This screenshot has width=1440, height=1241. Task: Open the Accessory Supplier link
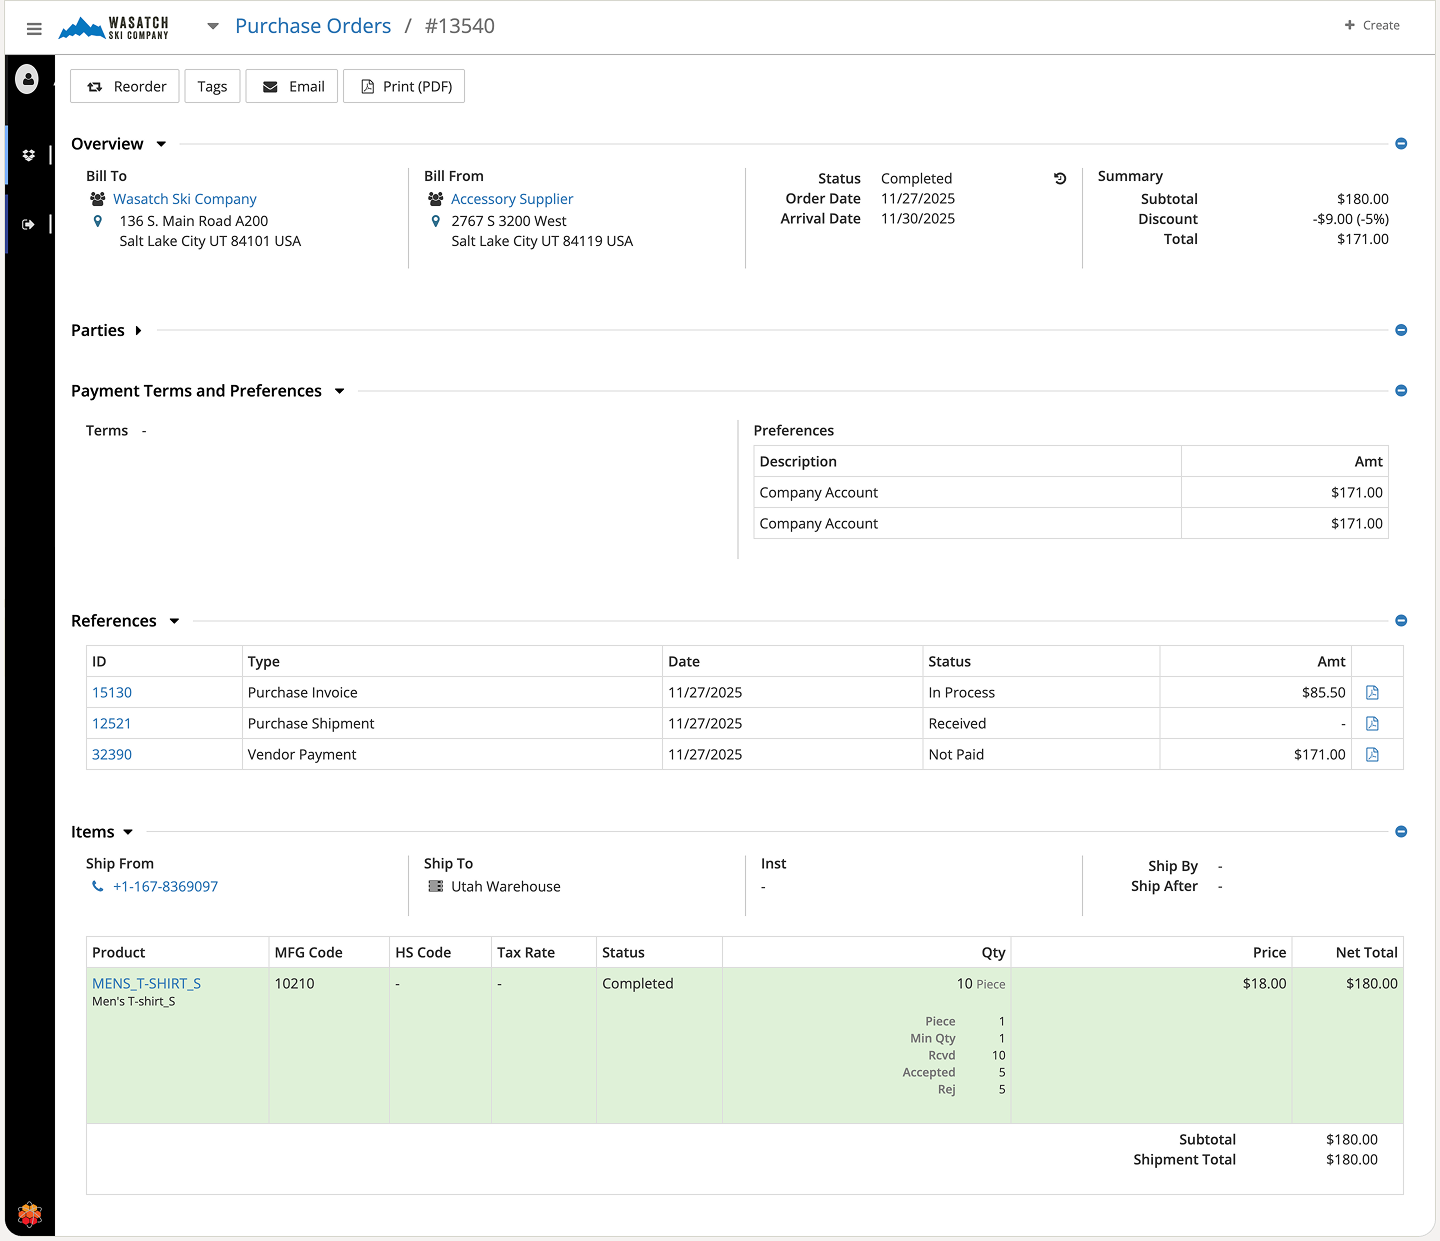[x=512, y=199]
